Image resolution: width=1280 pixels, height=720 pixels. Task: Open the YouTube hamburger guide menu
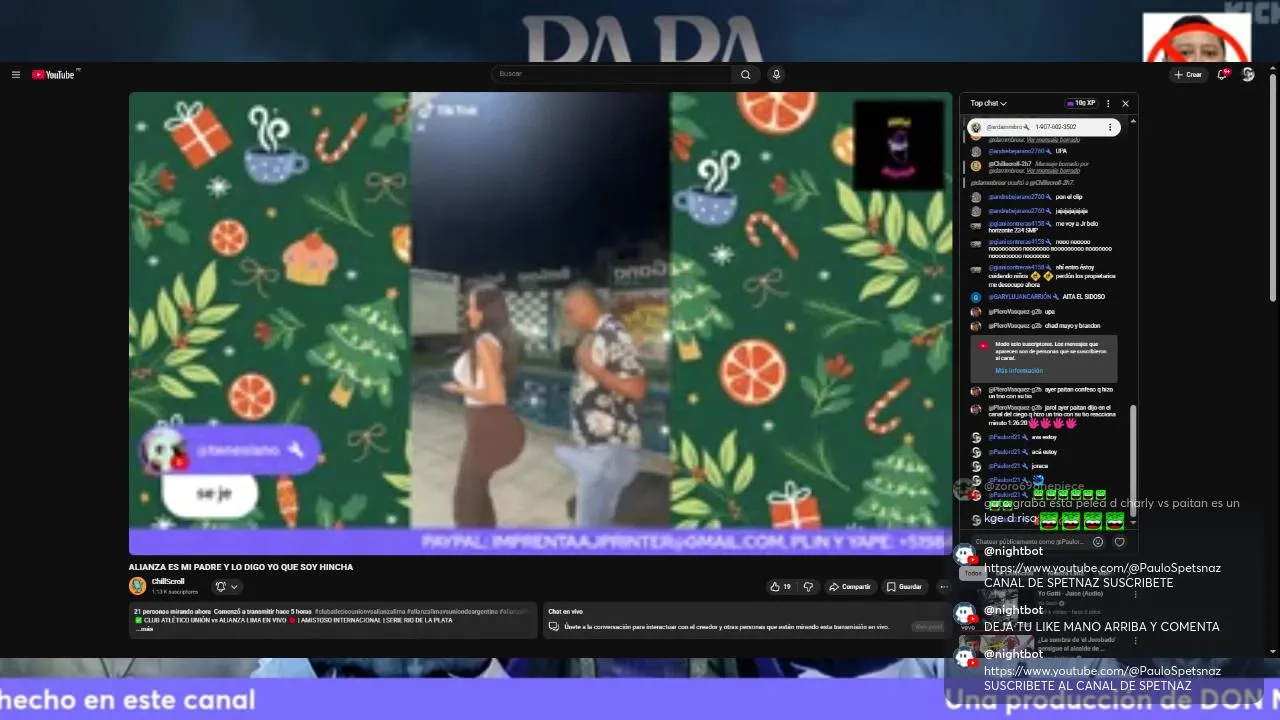(x=16, y=74)
